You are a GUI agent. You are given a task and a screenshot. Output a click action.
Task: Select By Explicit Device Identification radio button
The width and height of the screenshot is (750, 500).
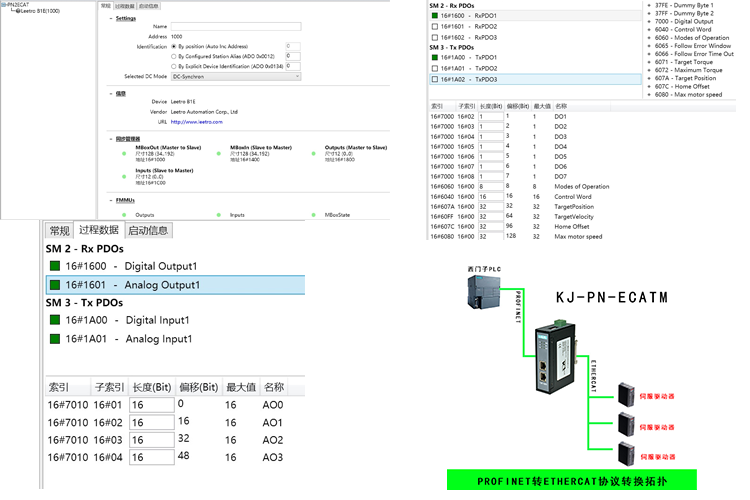174,67
